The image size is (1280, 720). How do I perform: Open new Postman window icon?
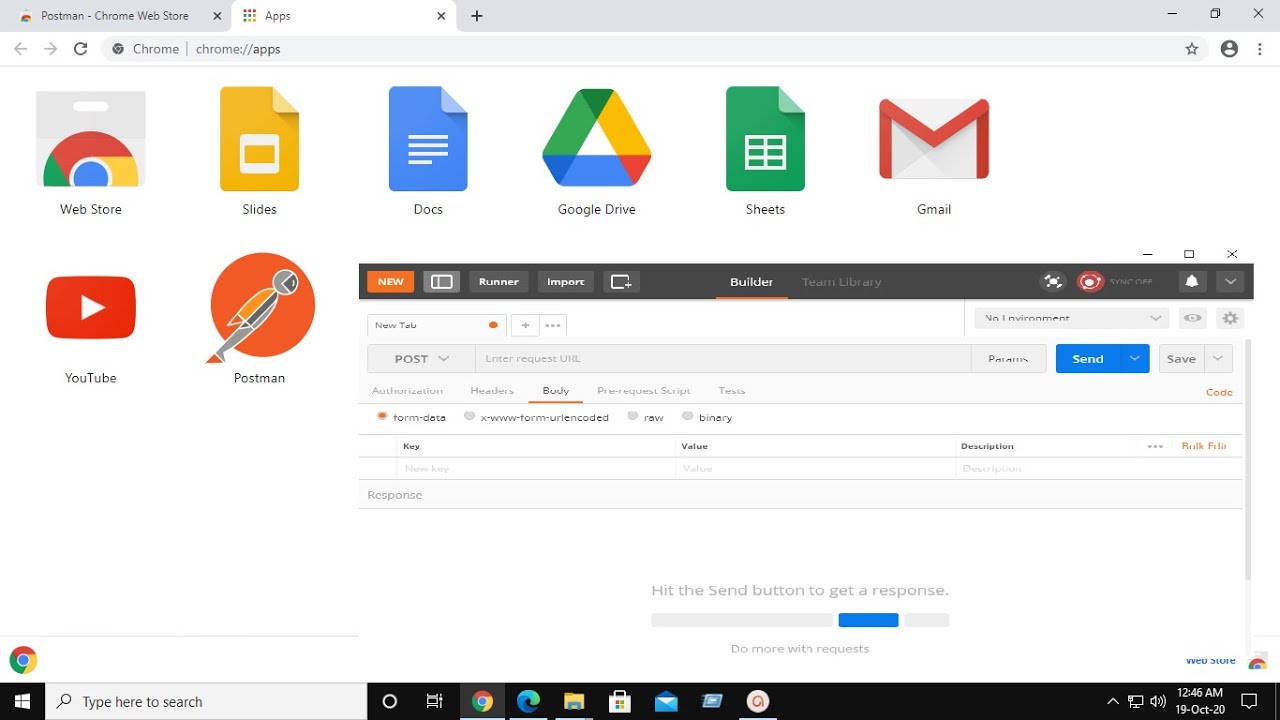(x=621, y=282)
